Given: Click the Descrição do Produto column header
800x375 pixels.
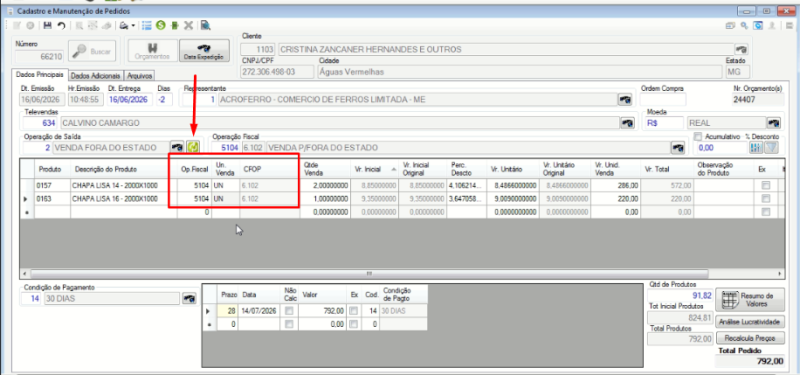Looking at the screenshot, I should pos(124,168).
